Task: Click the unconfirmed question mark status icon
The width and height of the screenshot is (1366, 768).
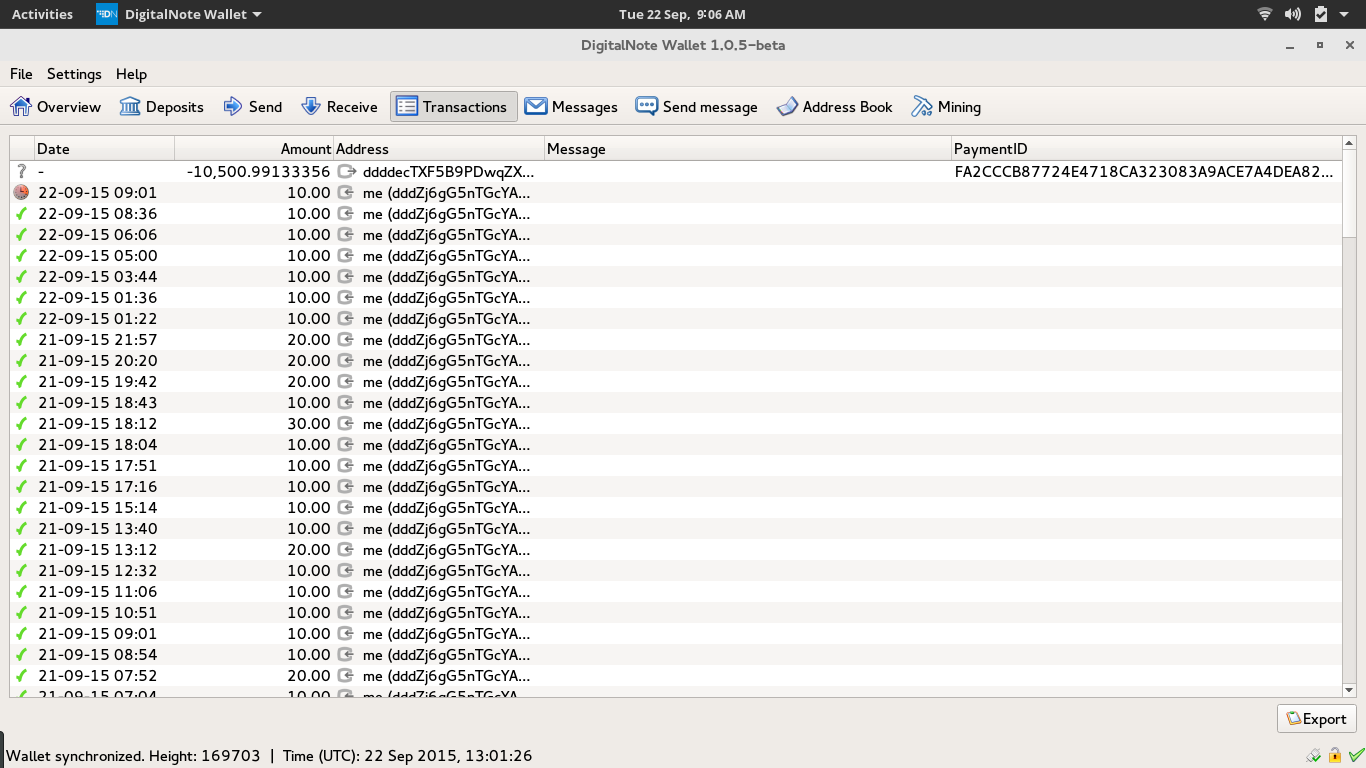Action: 22,172
